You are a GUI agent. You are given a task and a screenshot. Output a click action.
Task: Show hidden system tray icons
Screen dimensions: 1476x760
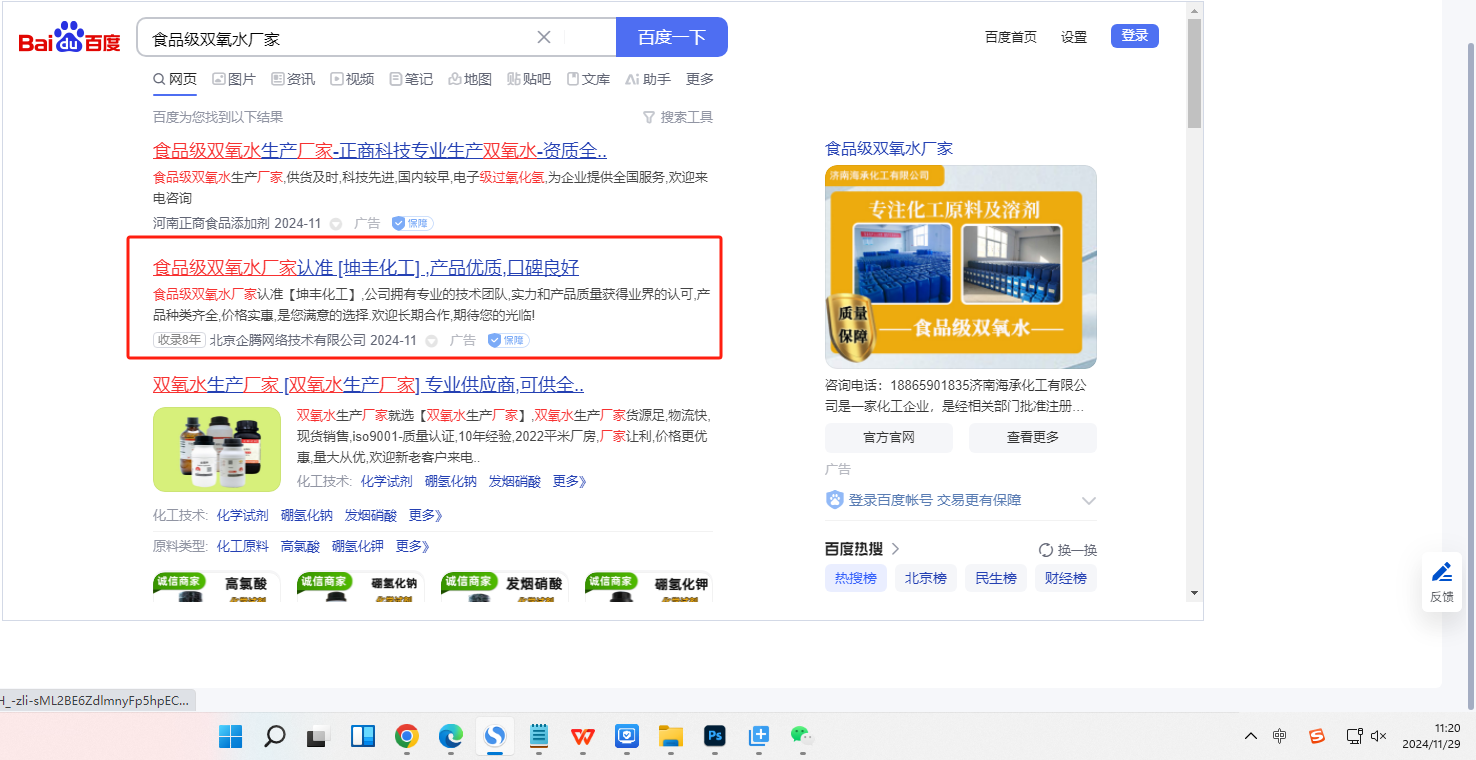[x=1251, y=737]
